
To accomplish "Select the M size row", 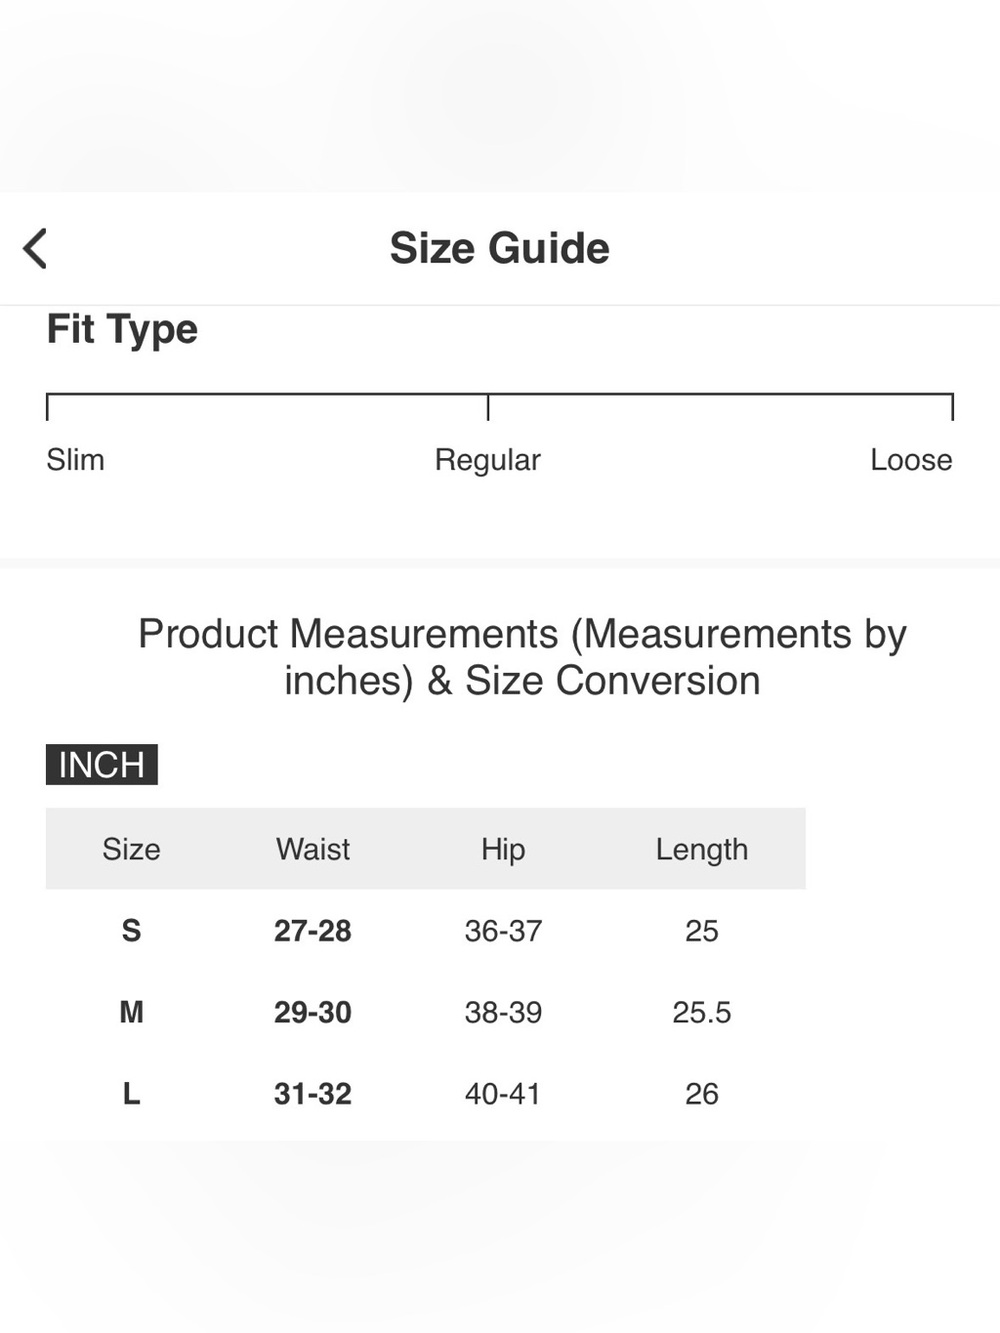I will point(426,1012).
